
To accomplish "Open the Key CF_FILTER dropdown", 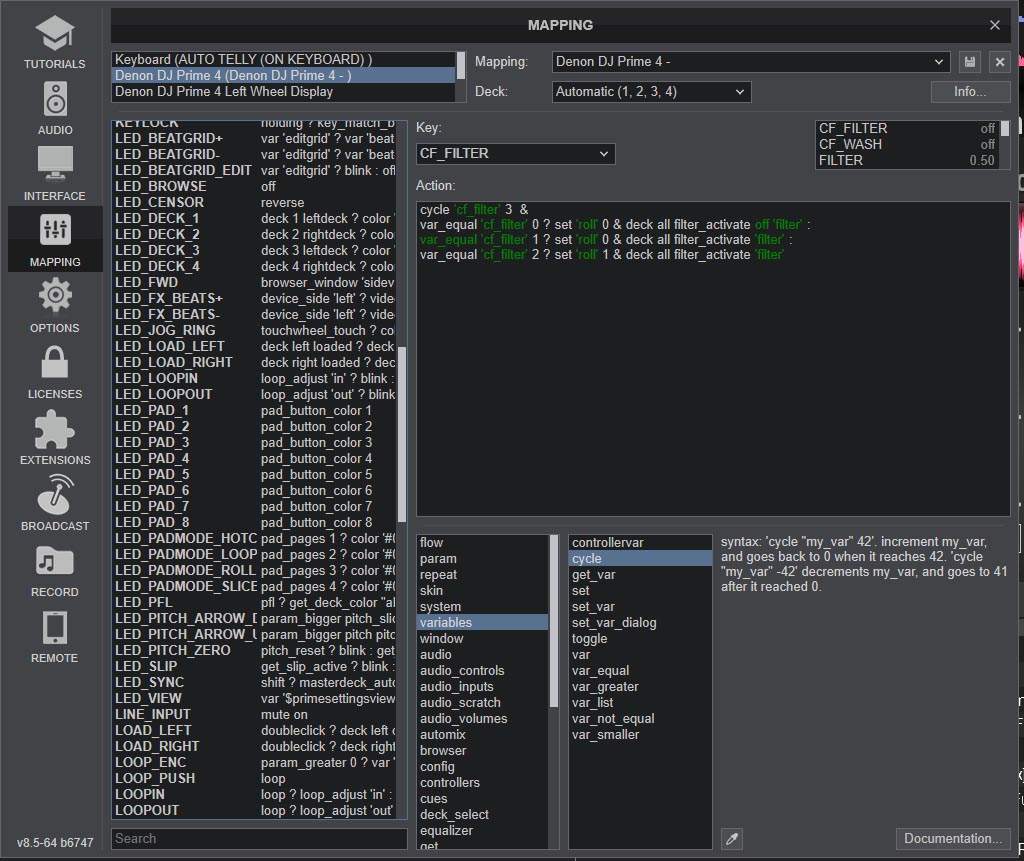I will pos(515,154).
